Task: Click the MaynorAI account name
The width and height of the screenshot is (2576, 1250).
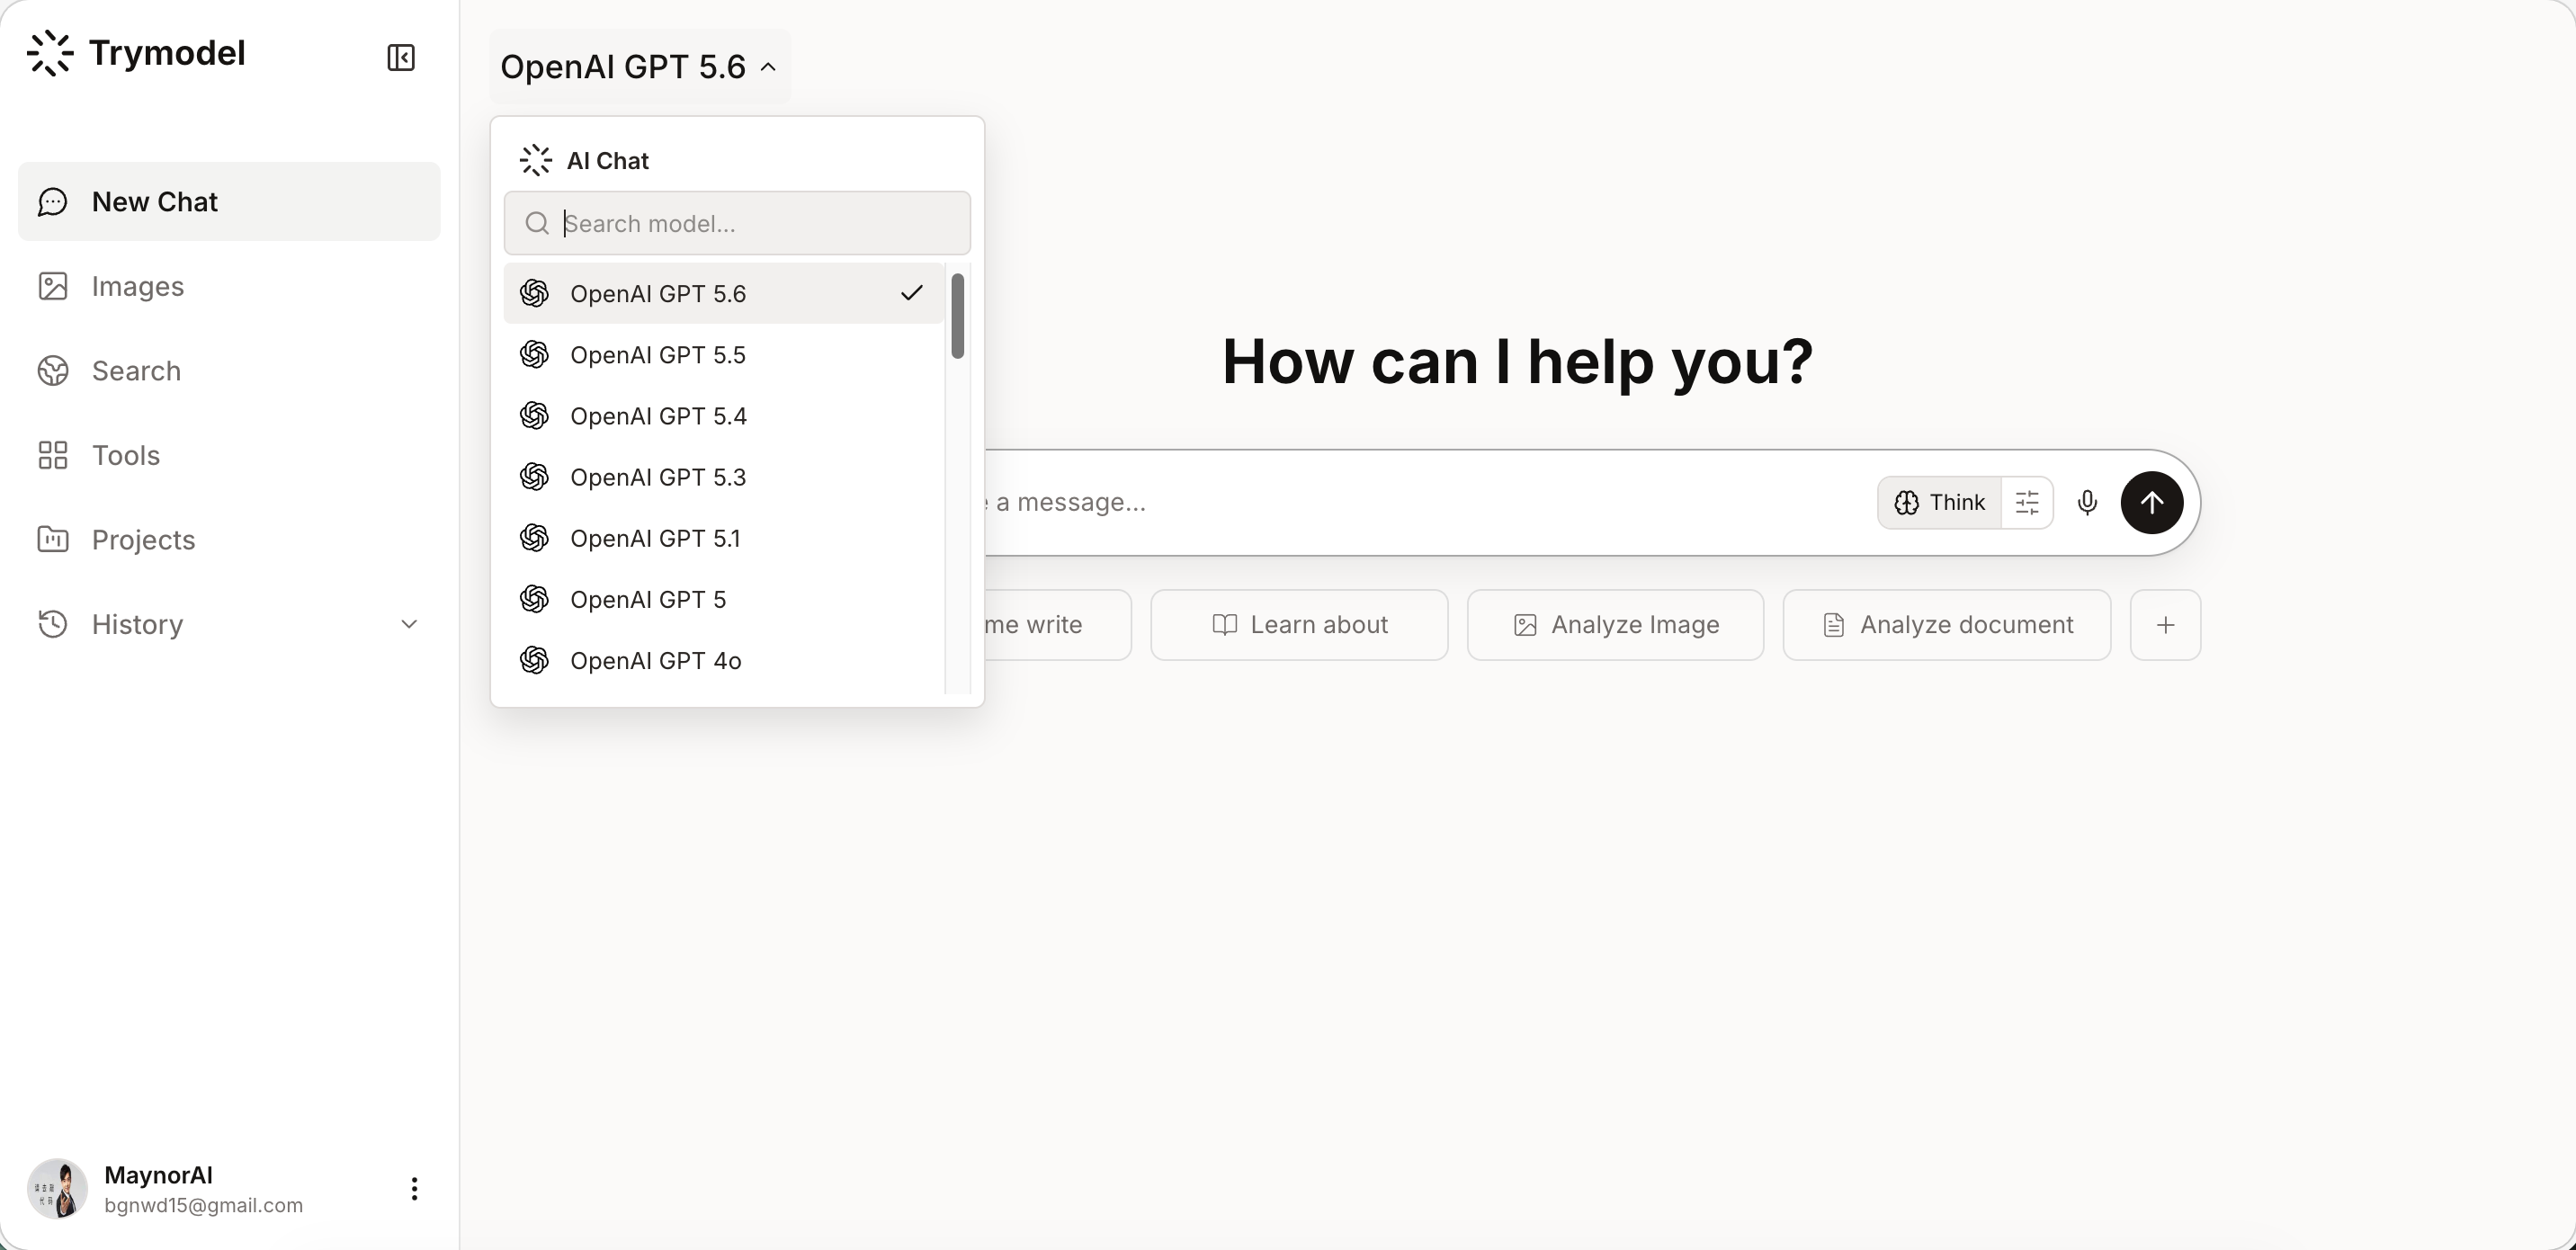Action: click(158, 1175)
